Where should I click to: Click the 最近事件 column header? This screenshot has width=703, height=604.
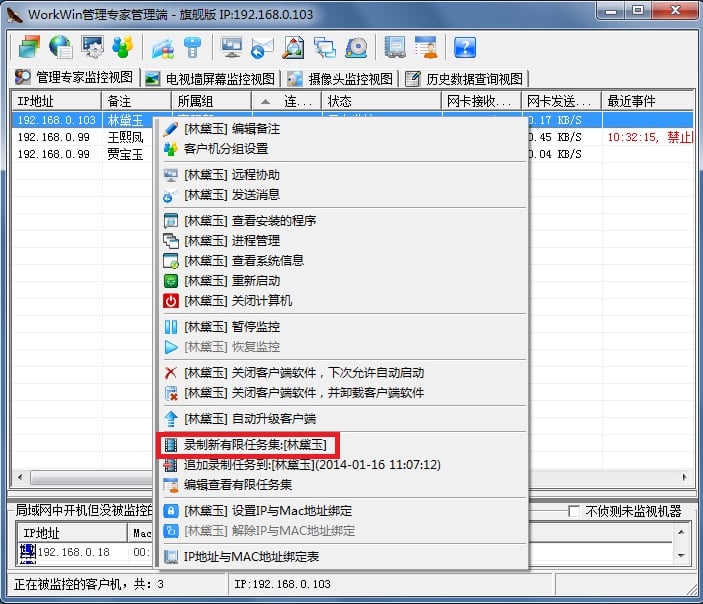647,101
